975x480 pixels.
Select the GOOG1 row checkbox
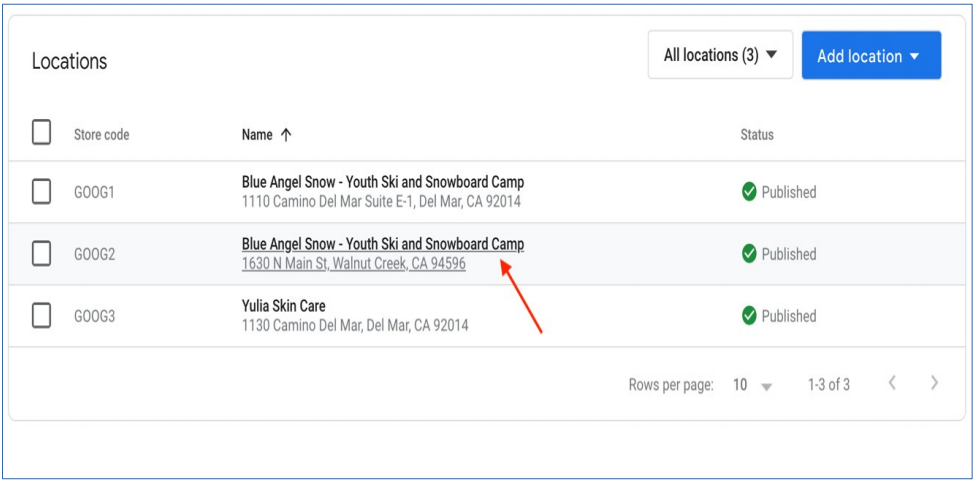pos(41,192)
